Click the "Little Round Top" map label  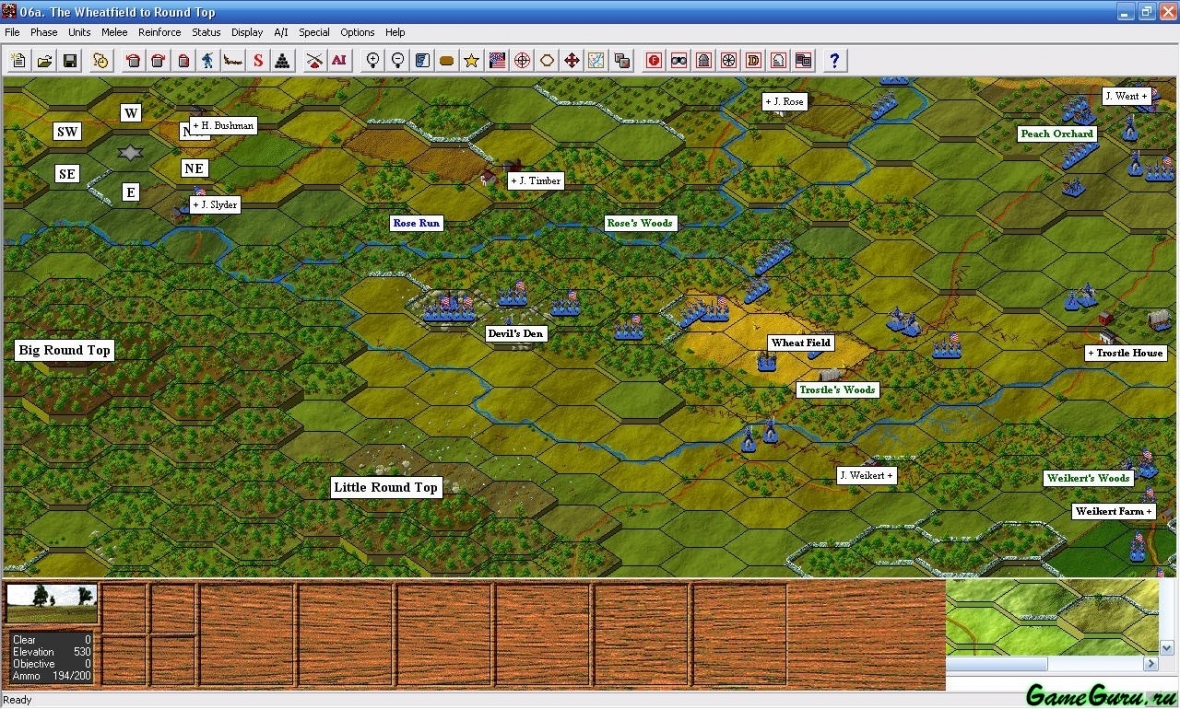385,487
